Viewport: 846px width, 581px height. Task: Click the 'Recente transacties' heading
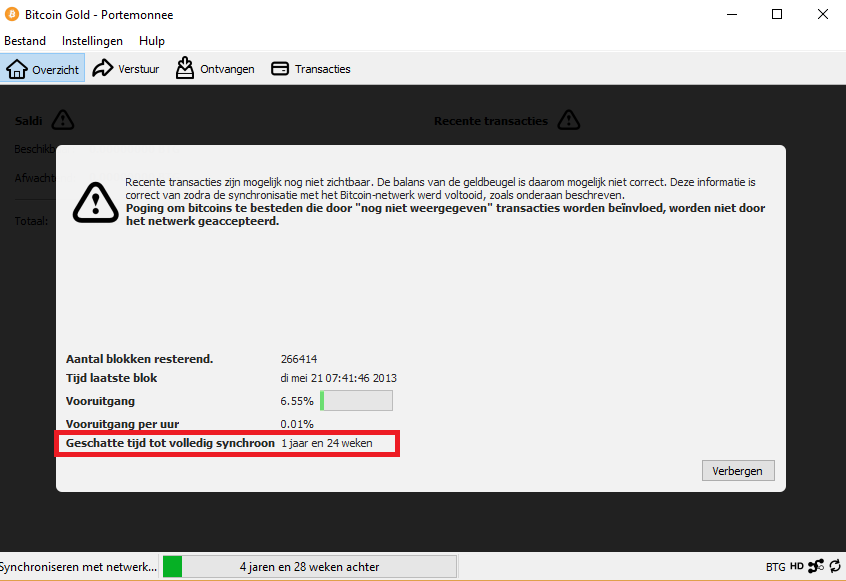pyautogui.click(x=490, y=121)
